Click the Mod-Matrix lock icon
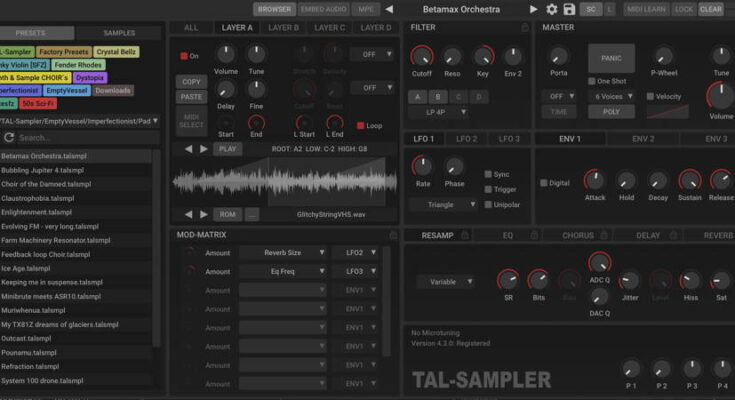This screenshot has height=400, width=735. coord(395,235)
